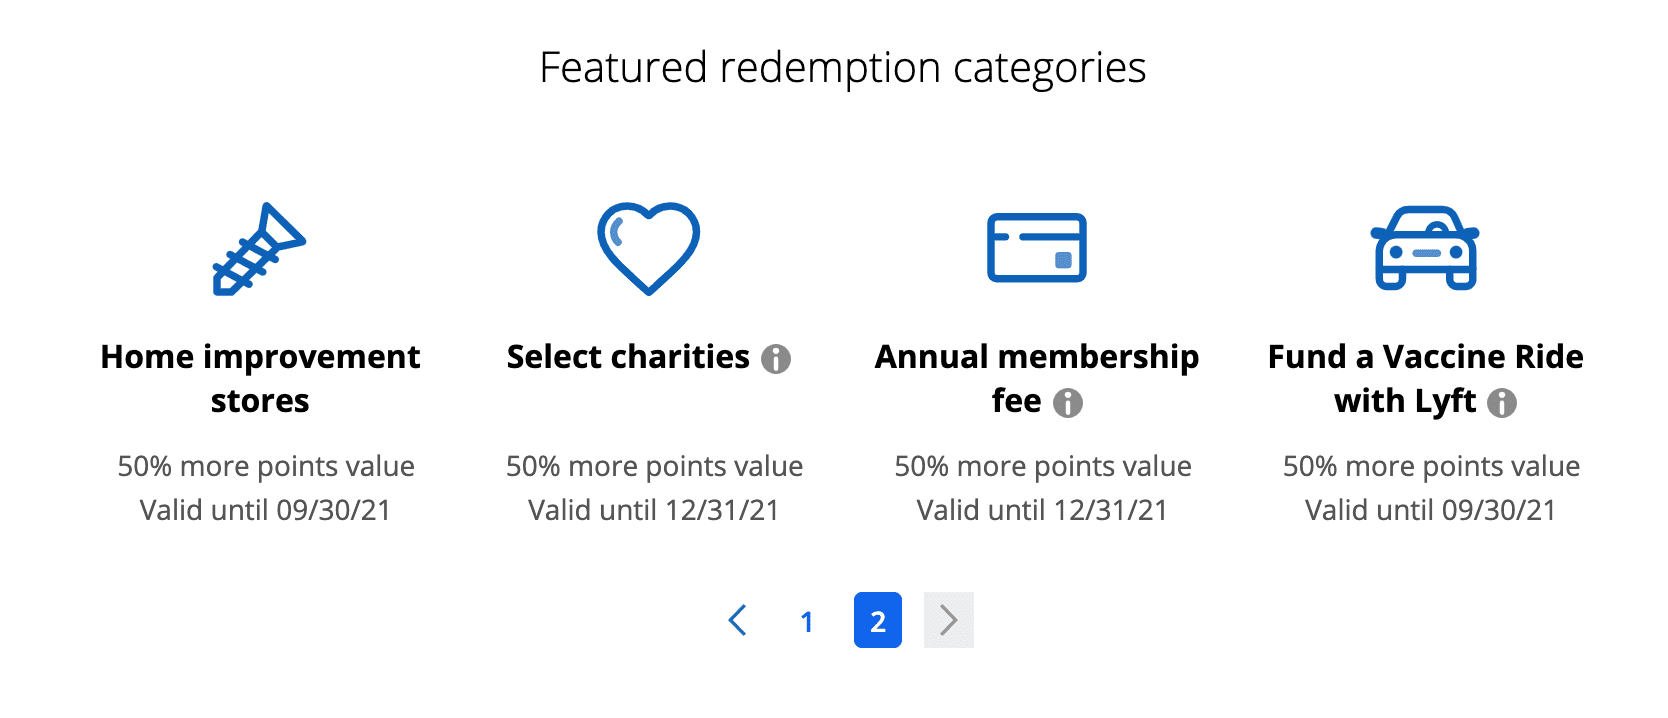Click 50% more points value under membership fee

point(1043,466)
